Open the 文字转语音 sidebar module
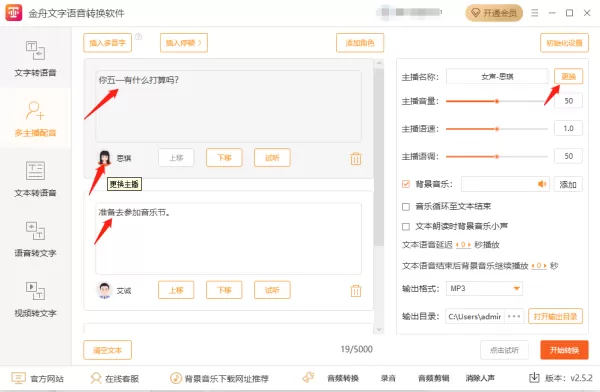 [35, 58]
